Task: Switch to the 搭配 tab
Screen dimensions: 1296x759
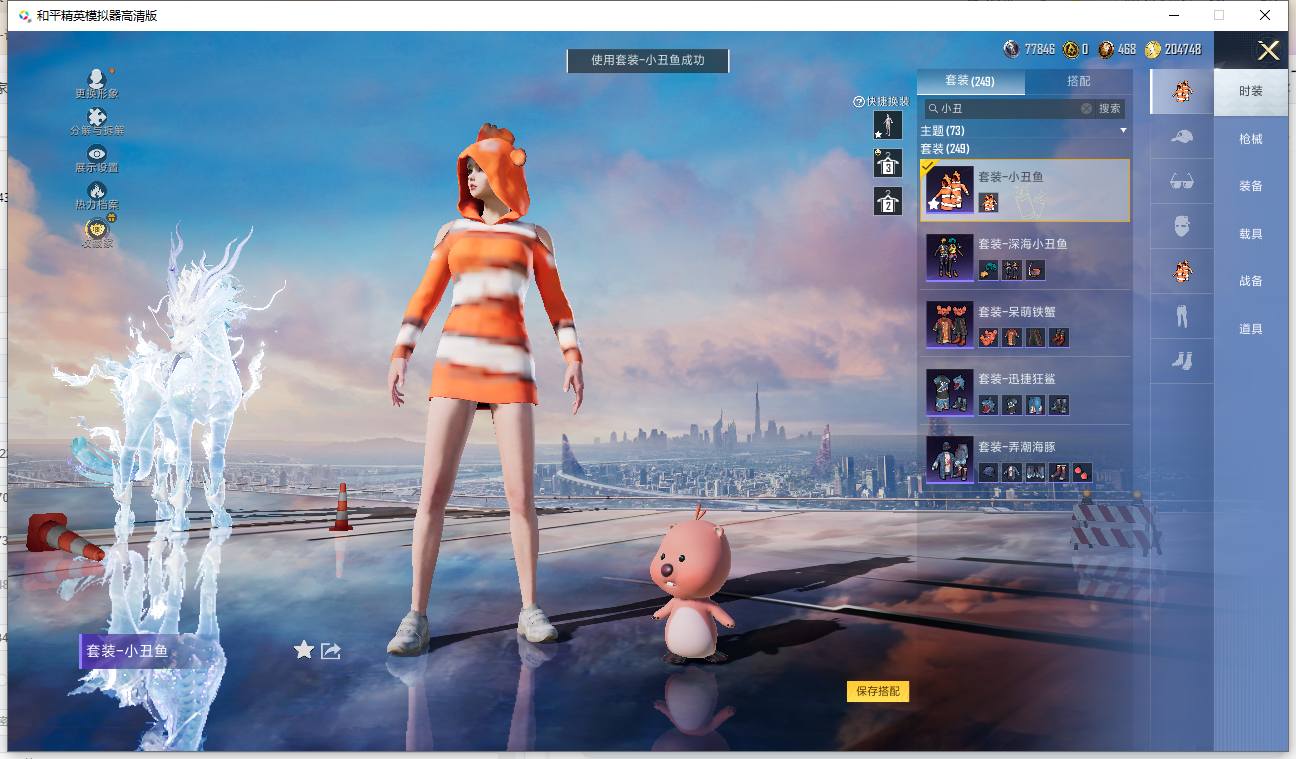Action: (x=1079, y=81)
